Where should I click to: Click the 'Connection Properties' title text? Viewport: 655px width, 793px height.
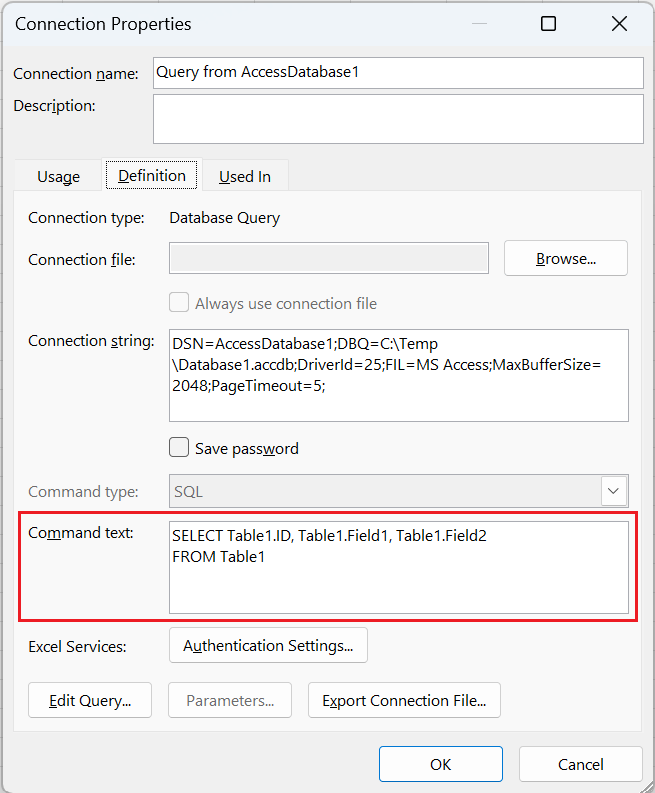tap(103, 24)
